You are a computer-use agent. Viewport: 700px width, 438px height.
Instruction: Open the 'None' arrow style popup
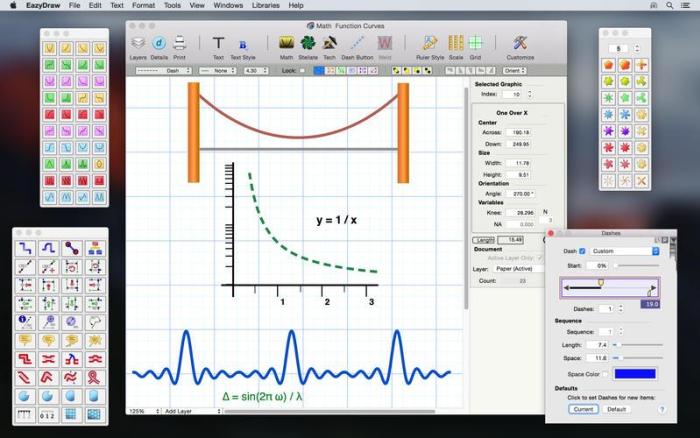(x=217, y=71)
